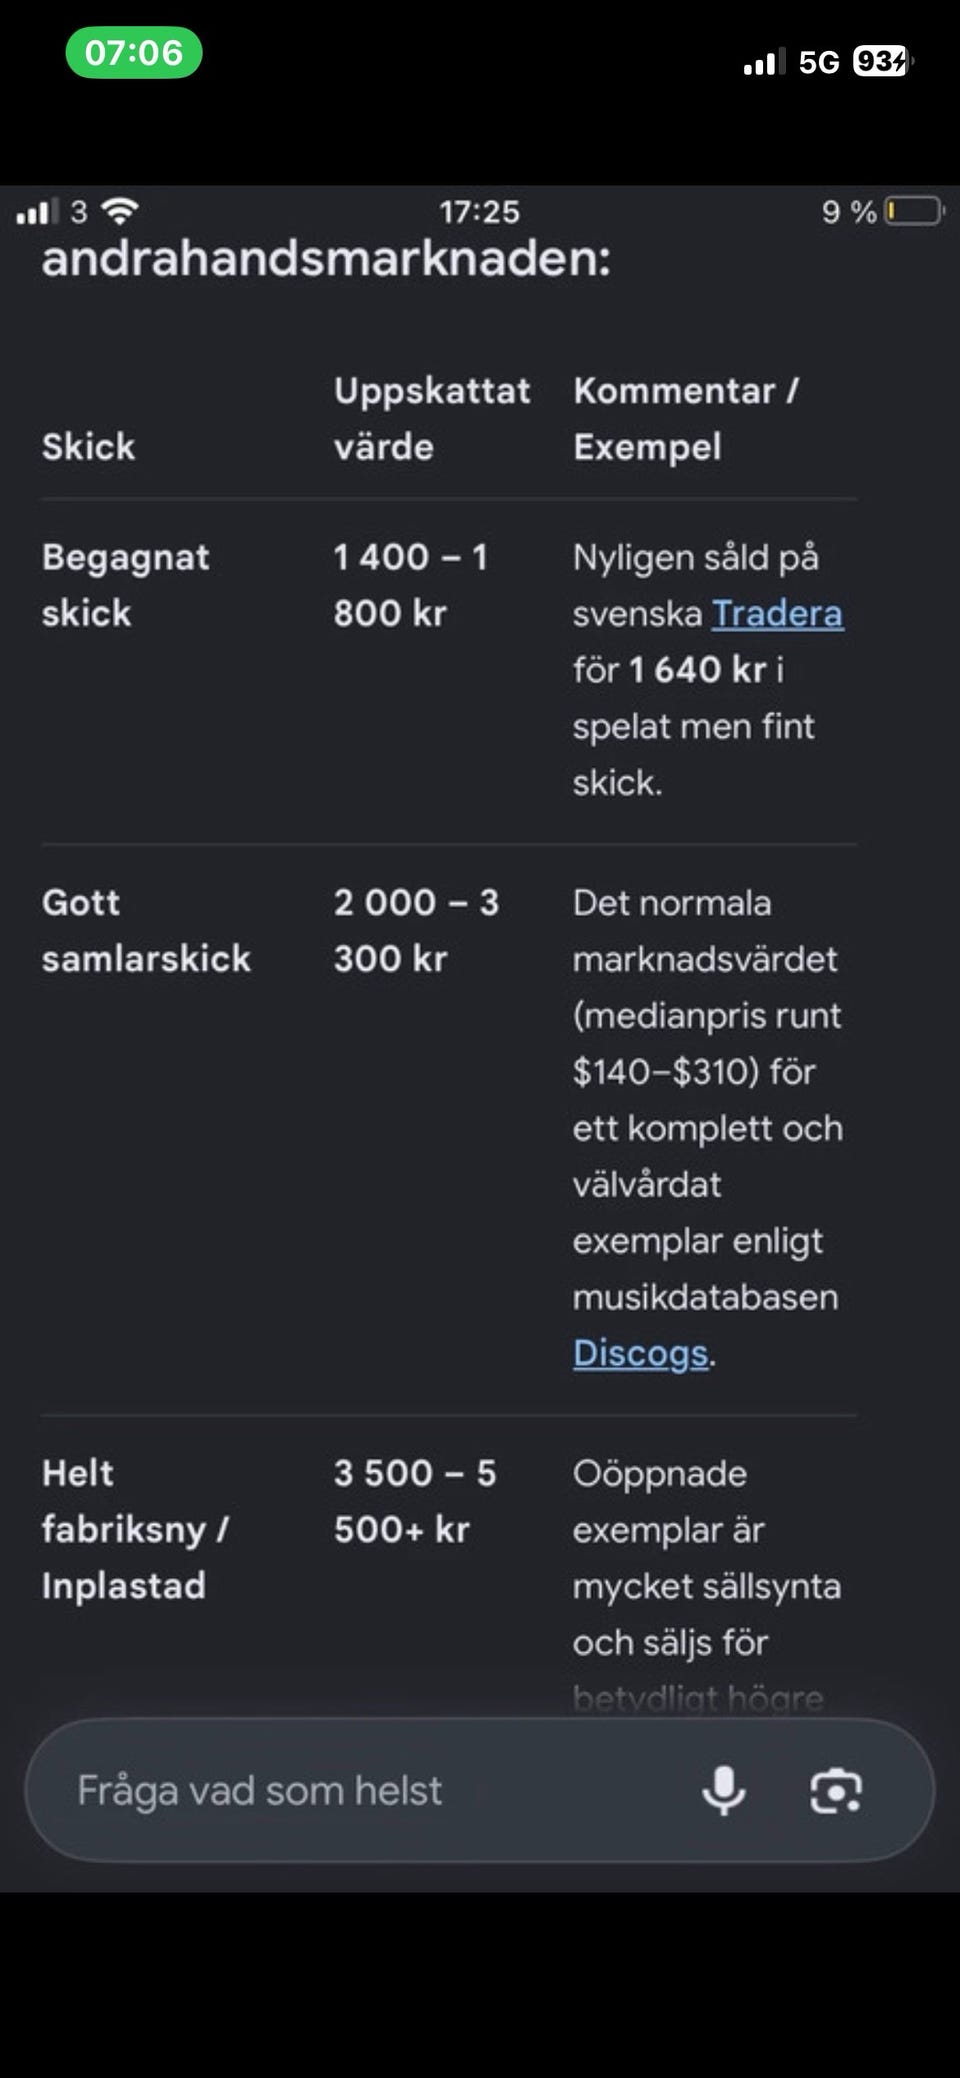Tap the microphone voice input icon
Image resolution: width=960 pixels, height=2078 pixels.
click(x=723, y=1790)
